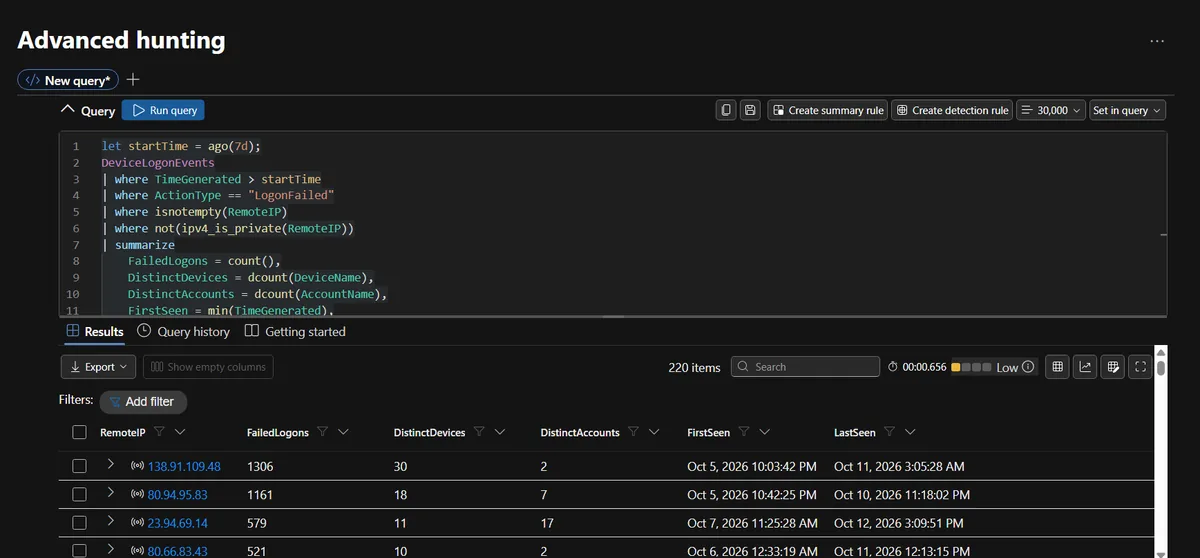
Task: Open the 30,000 row limit dropdown
Action: 1051,110
